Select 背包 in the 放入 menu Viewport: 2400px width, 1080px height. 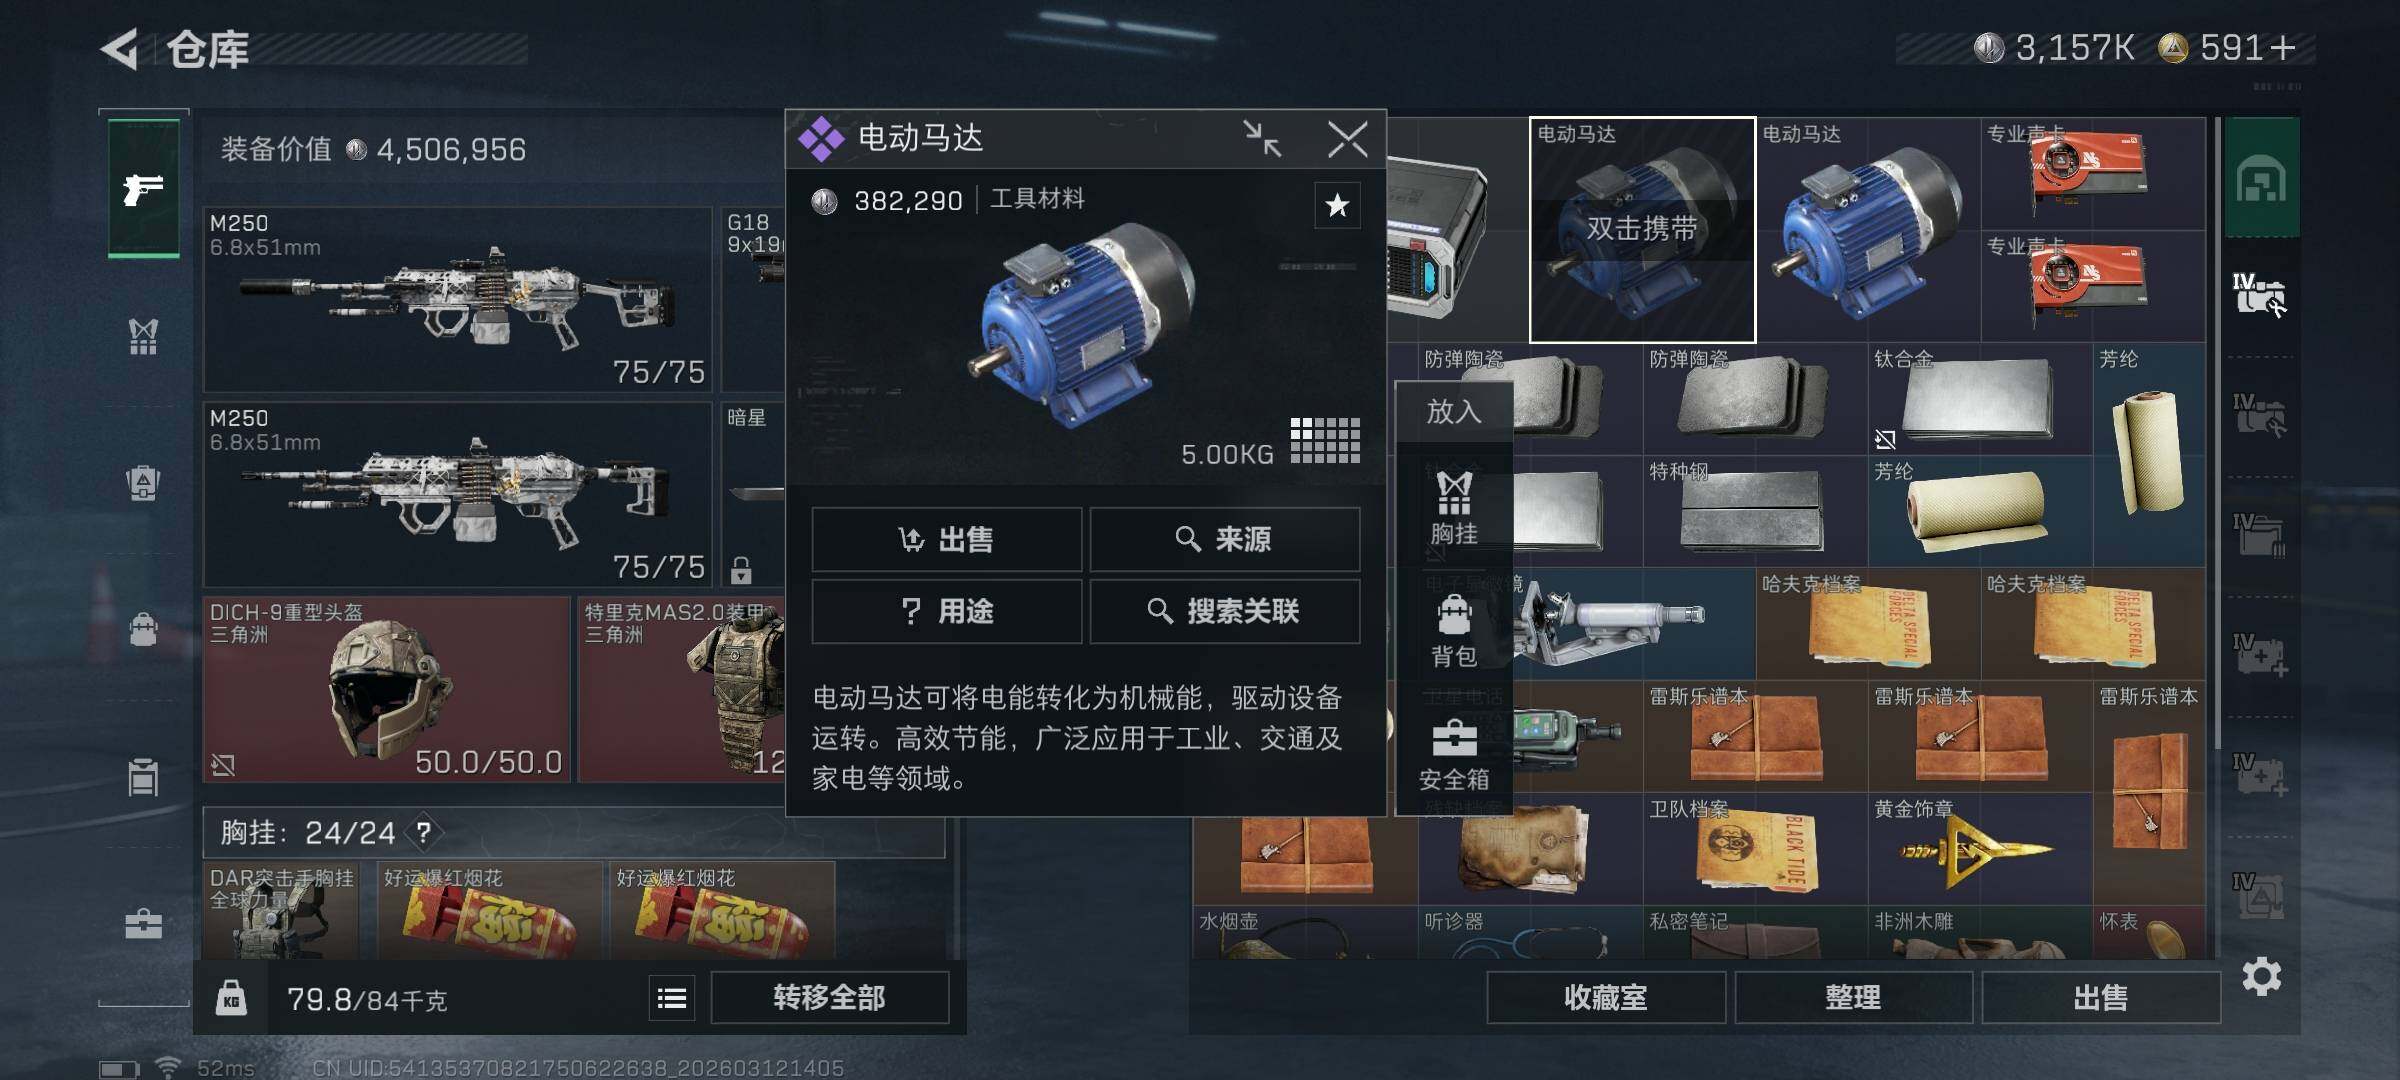pos(1453,631)
